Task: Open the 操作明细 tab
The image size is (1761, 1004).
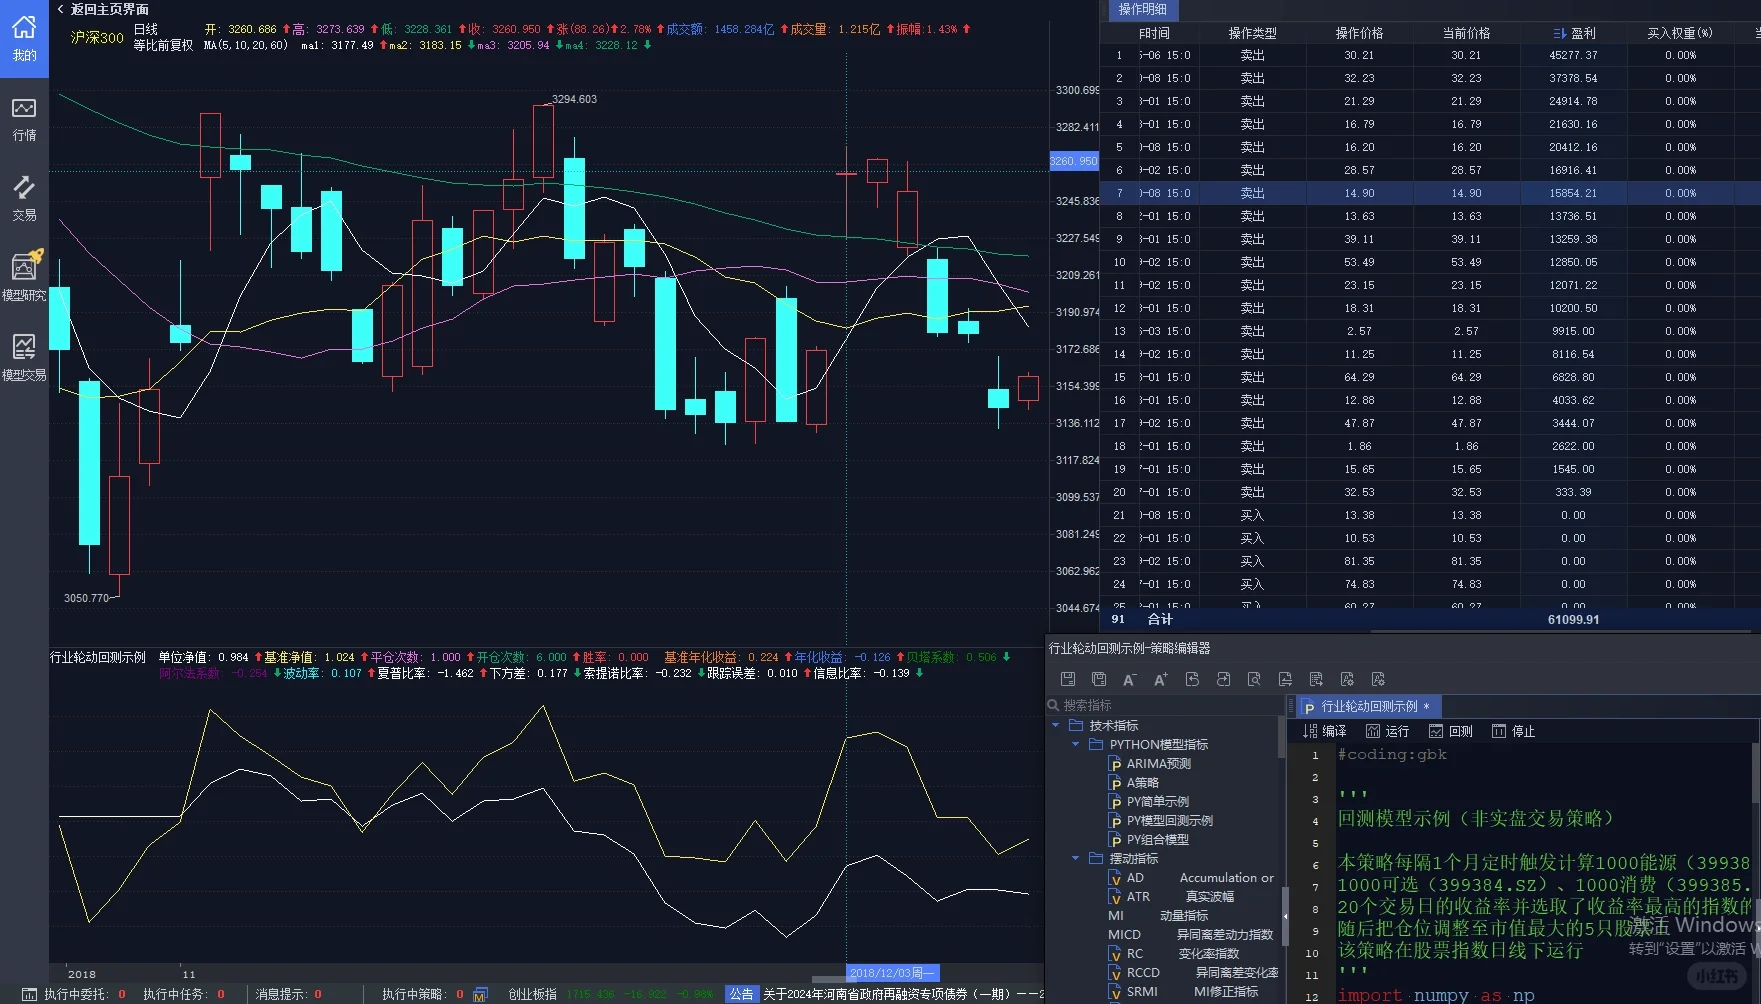Action: pos(1141,10)
